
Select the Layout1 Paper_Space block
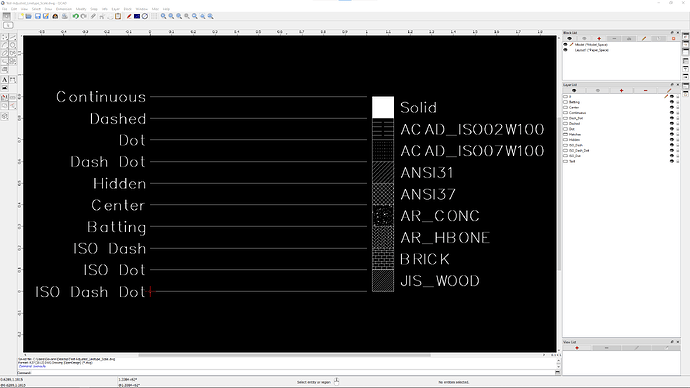pos(591,50)
